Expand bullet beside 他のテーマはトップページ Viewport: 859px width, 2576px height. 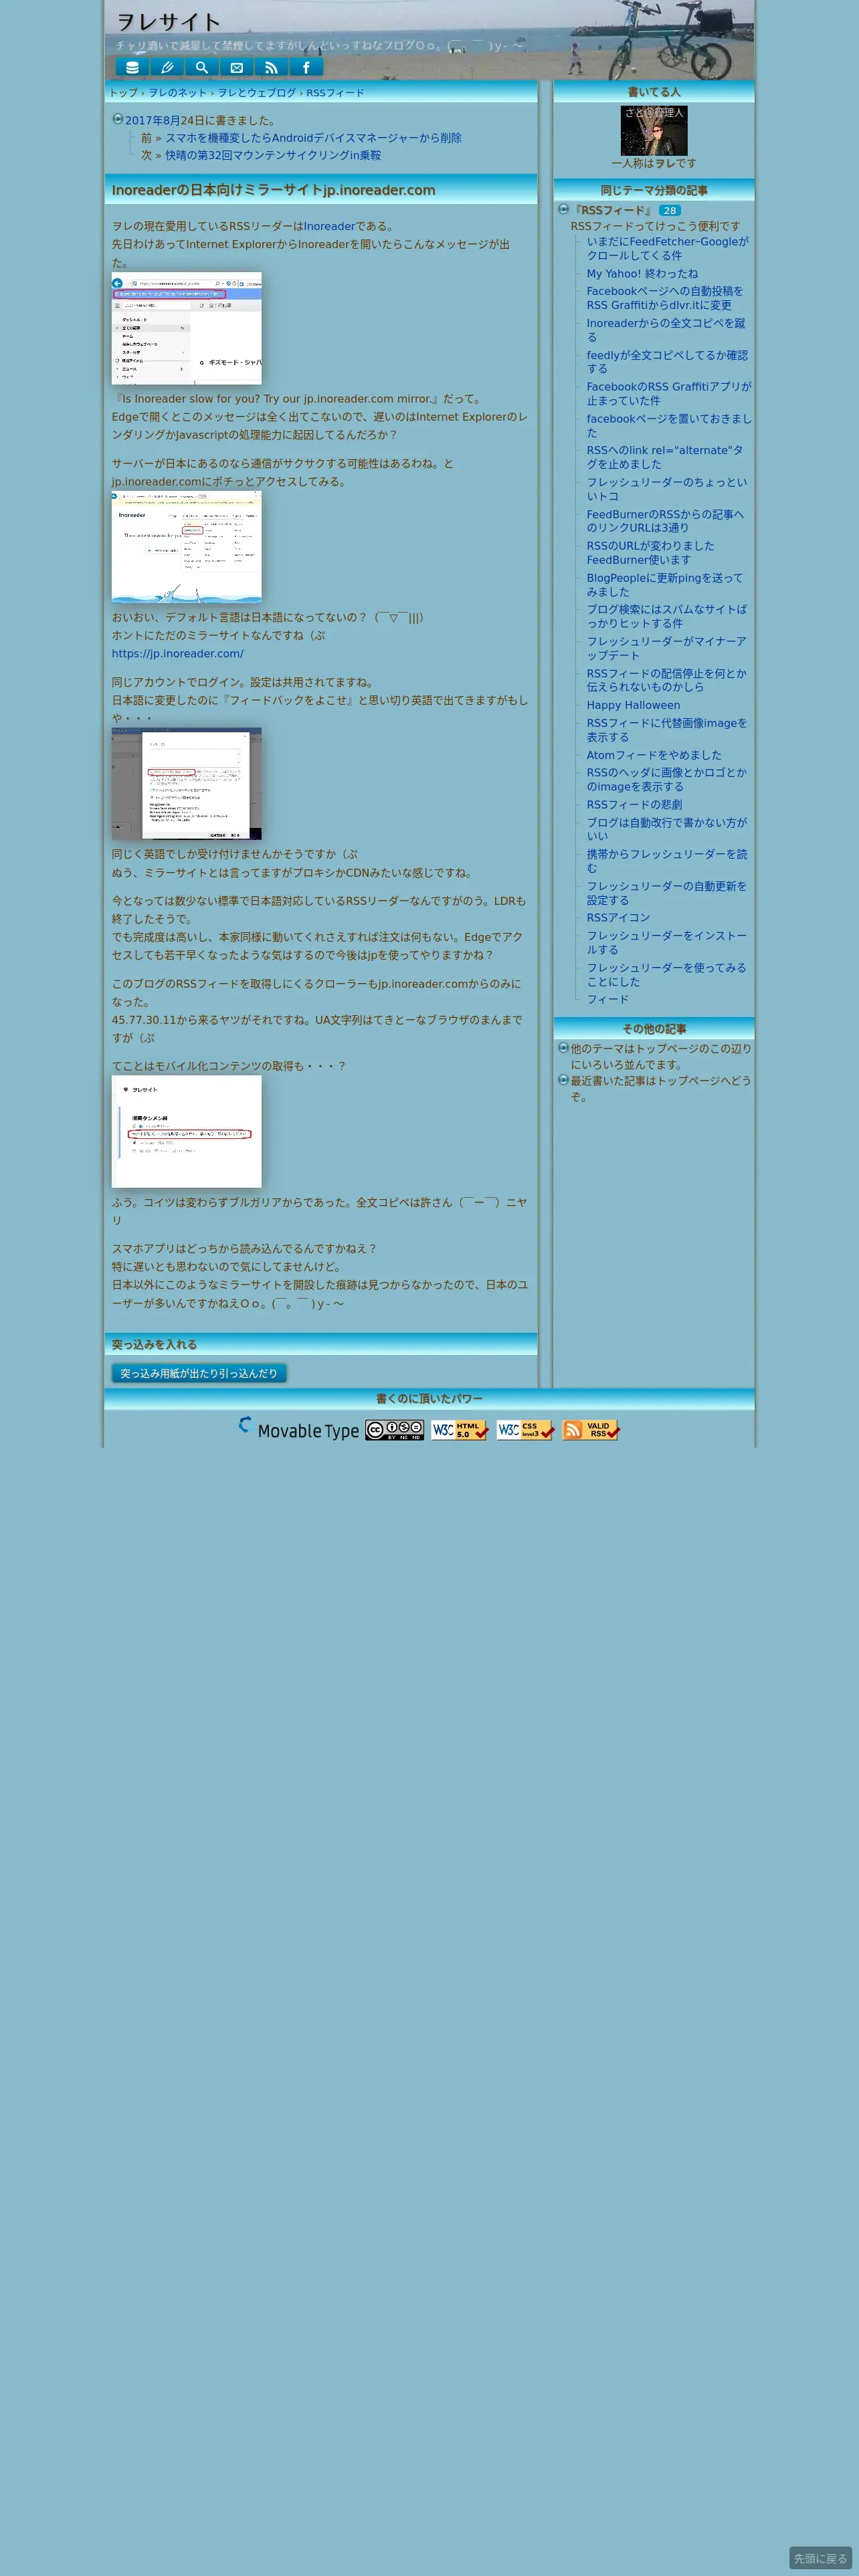pos(563,1048)
